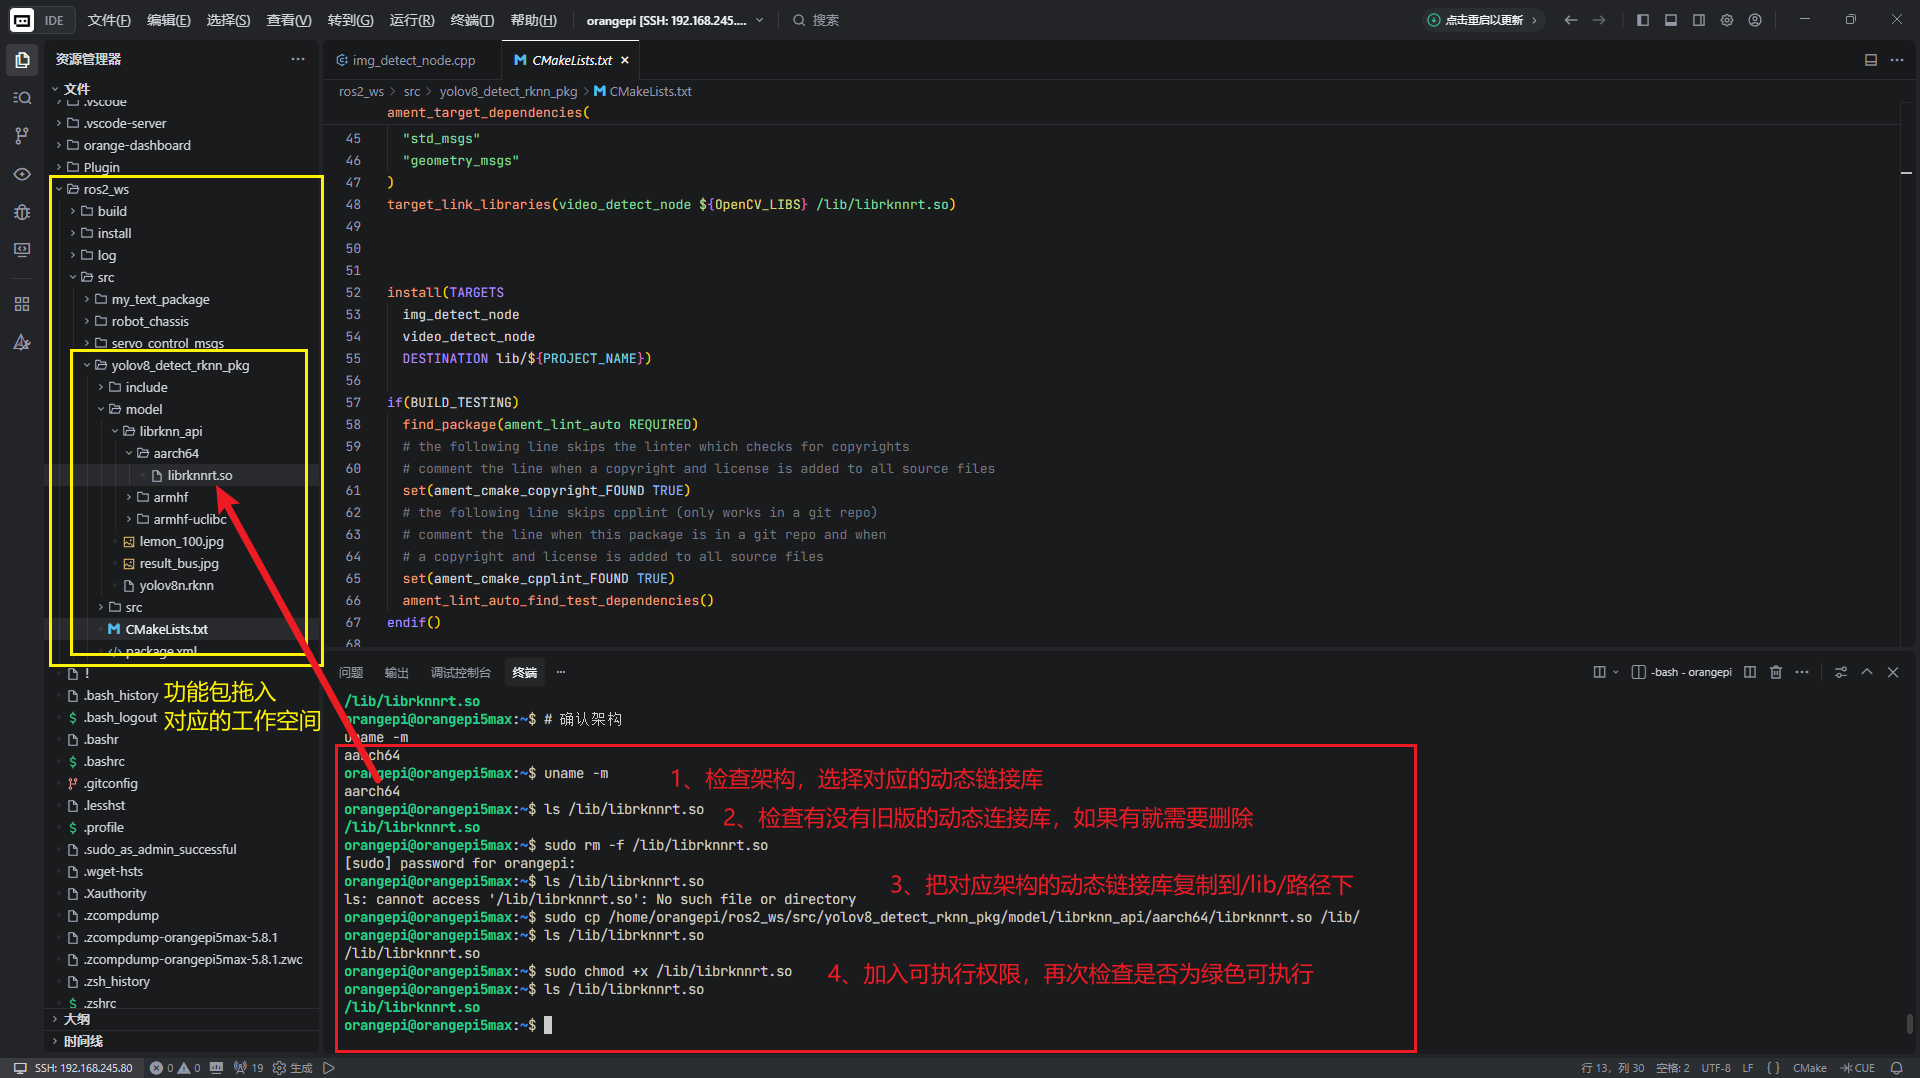Expand the build folder in ros2_ws

click(x=112, y=211)
